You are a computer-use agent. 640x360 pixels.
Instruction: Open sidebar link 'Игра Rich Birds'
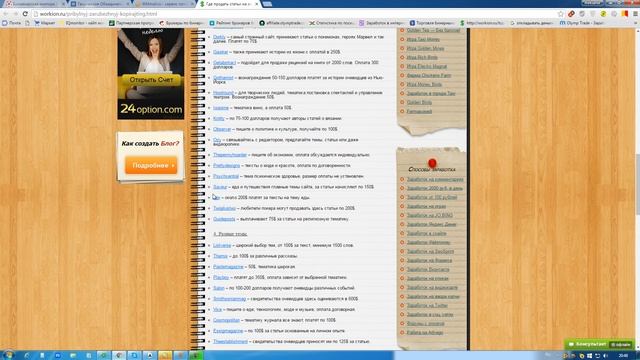(422, 57)
